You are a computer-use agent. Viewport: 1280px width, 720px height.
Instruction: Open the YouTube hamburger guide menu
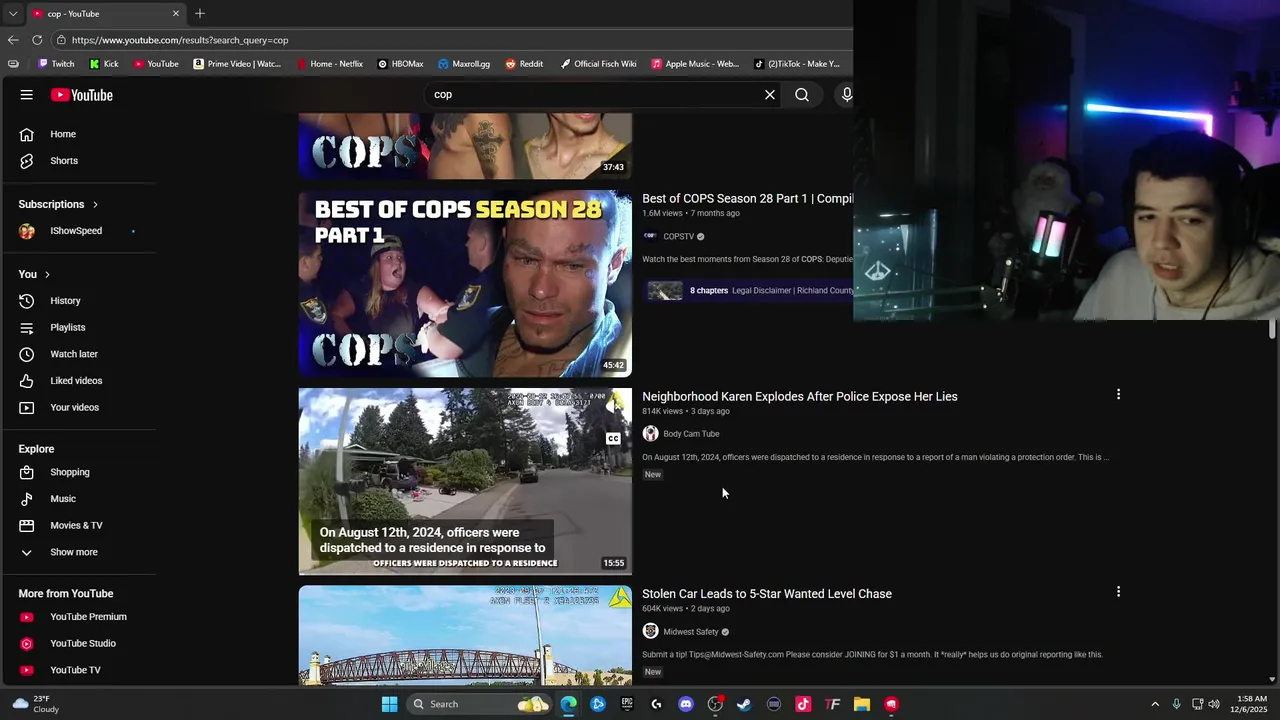point(27,95)
